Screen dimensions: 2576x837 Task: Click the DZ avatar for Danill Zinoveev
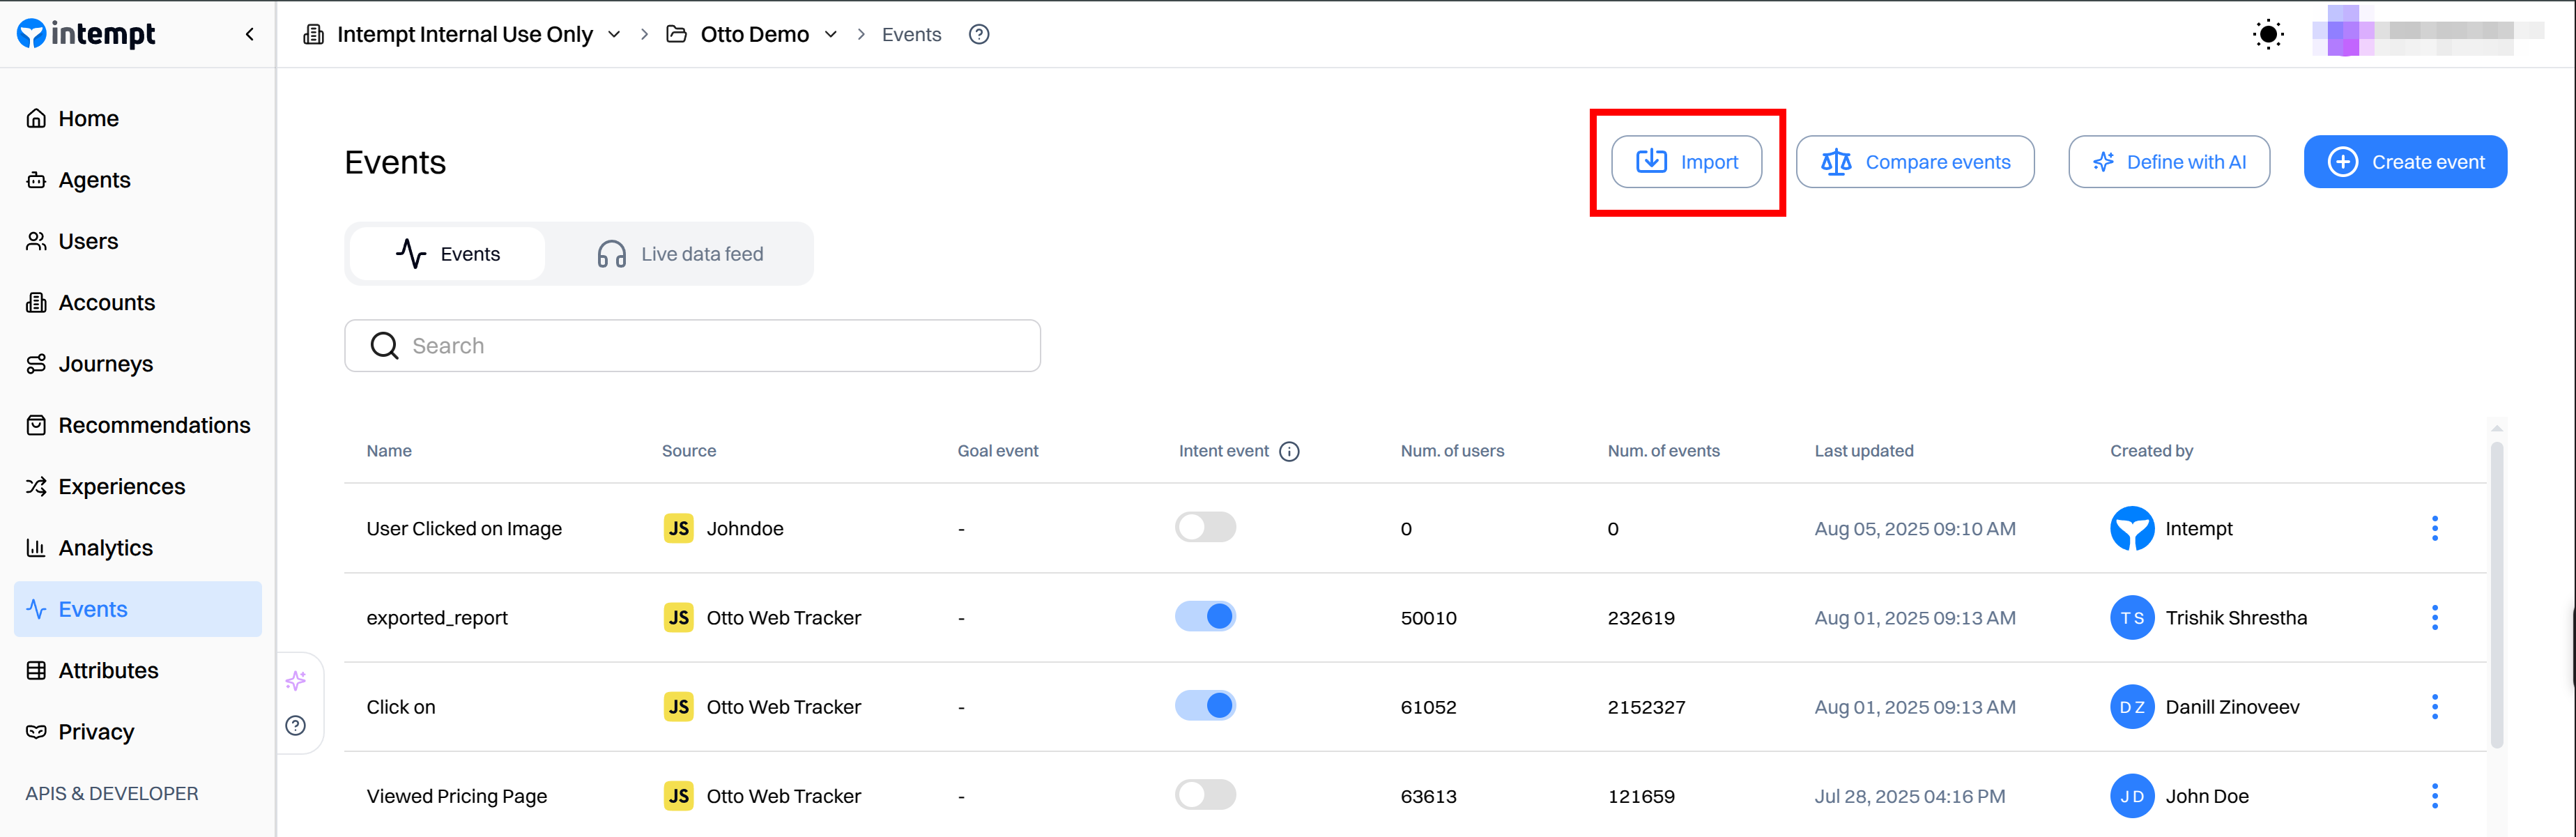[2131, 707]
